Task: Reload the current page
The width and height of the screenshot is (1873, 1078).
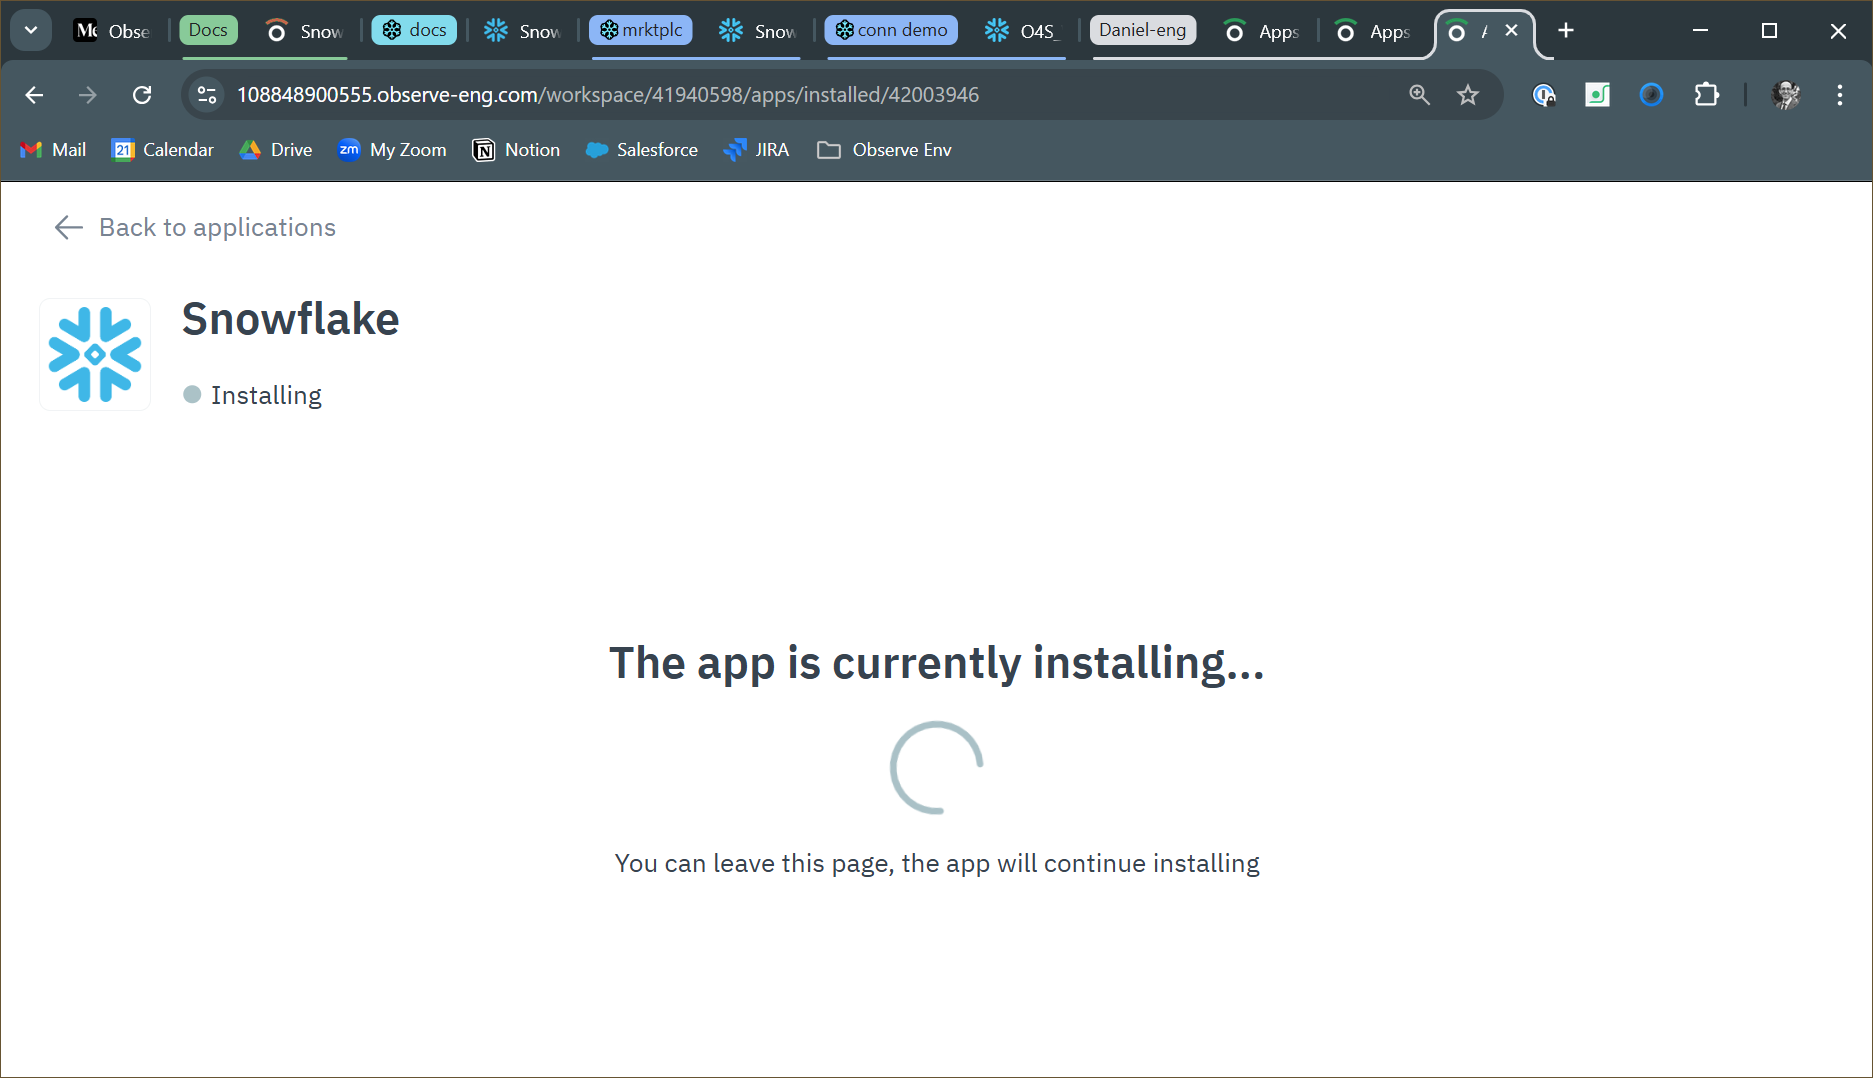Action: [x=142, y=95]
